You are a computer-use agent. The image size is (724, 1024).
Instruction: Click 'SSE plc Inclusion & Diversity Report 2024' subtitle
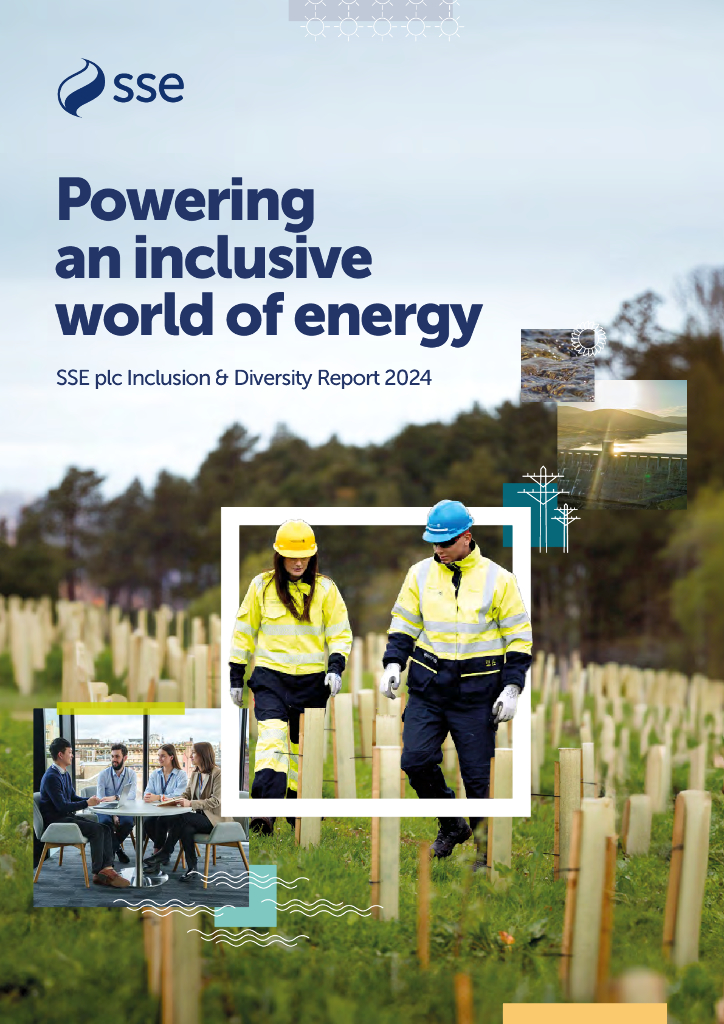click(x=244, y=377)
